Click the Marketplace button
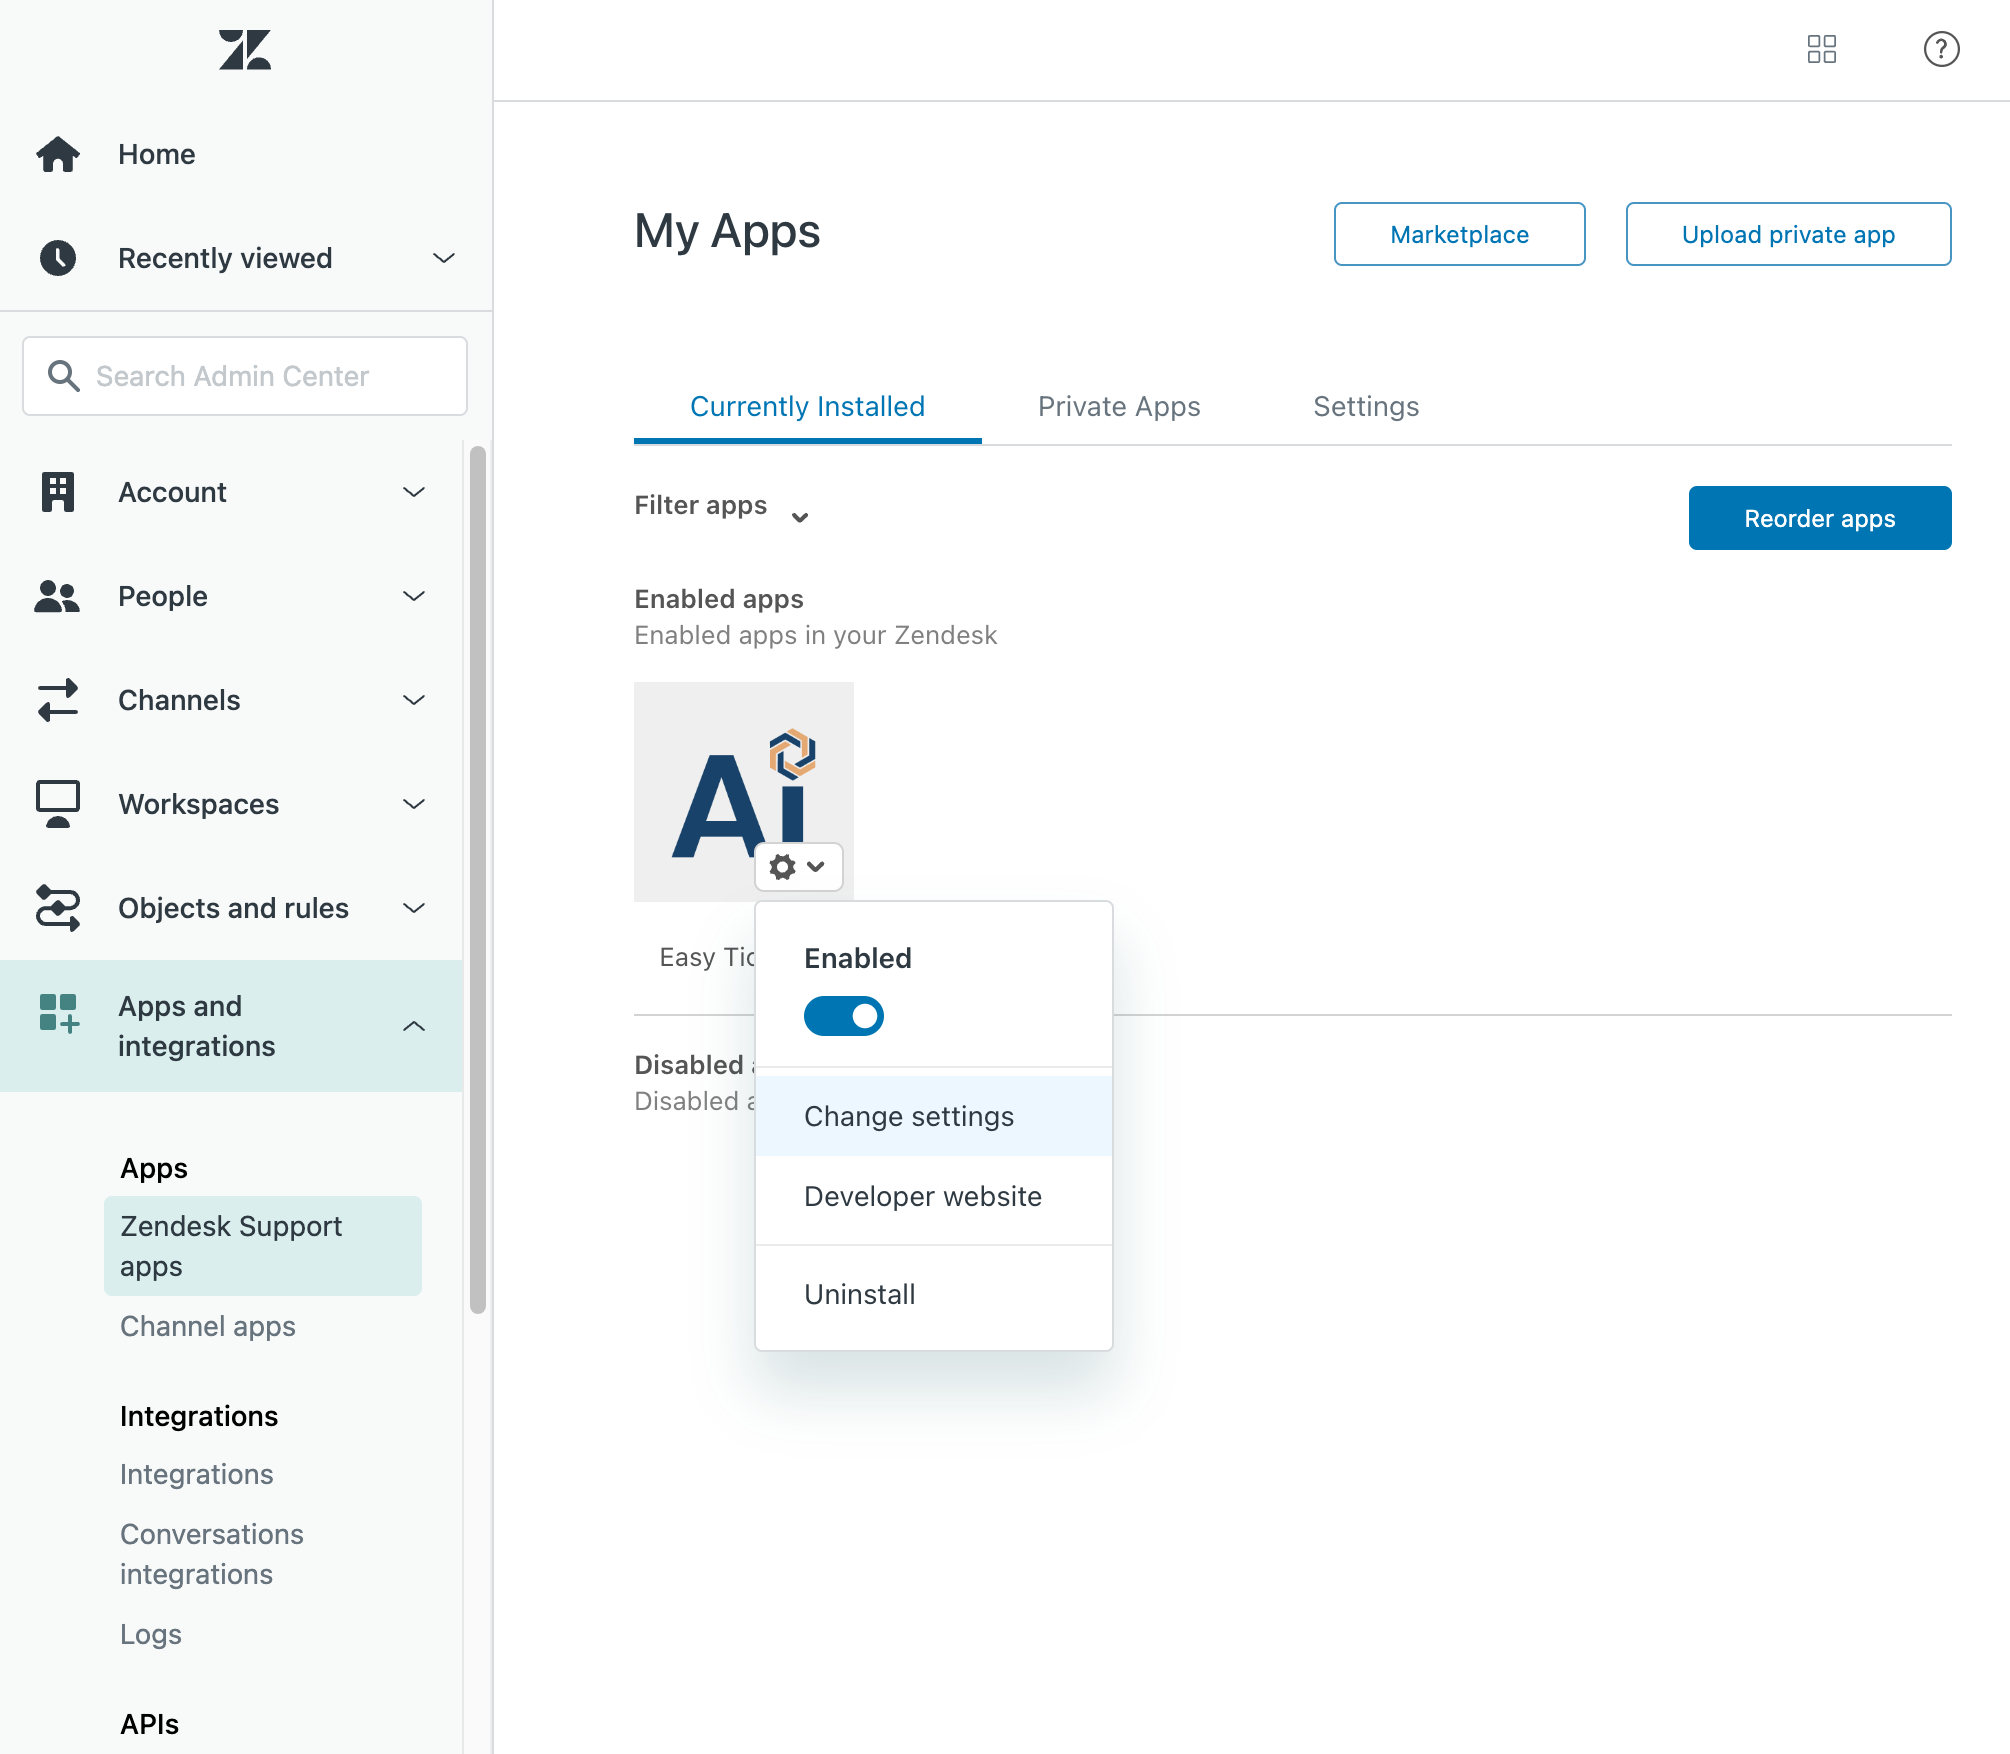Screen dimensions: 2010x1754 (x=1458, y=234)
